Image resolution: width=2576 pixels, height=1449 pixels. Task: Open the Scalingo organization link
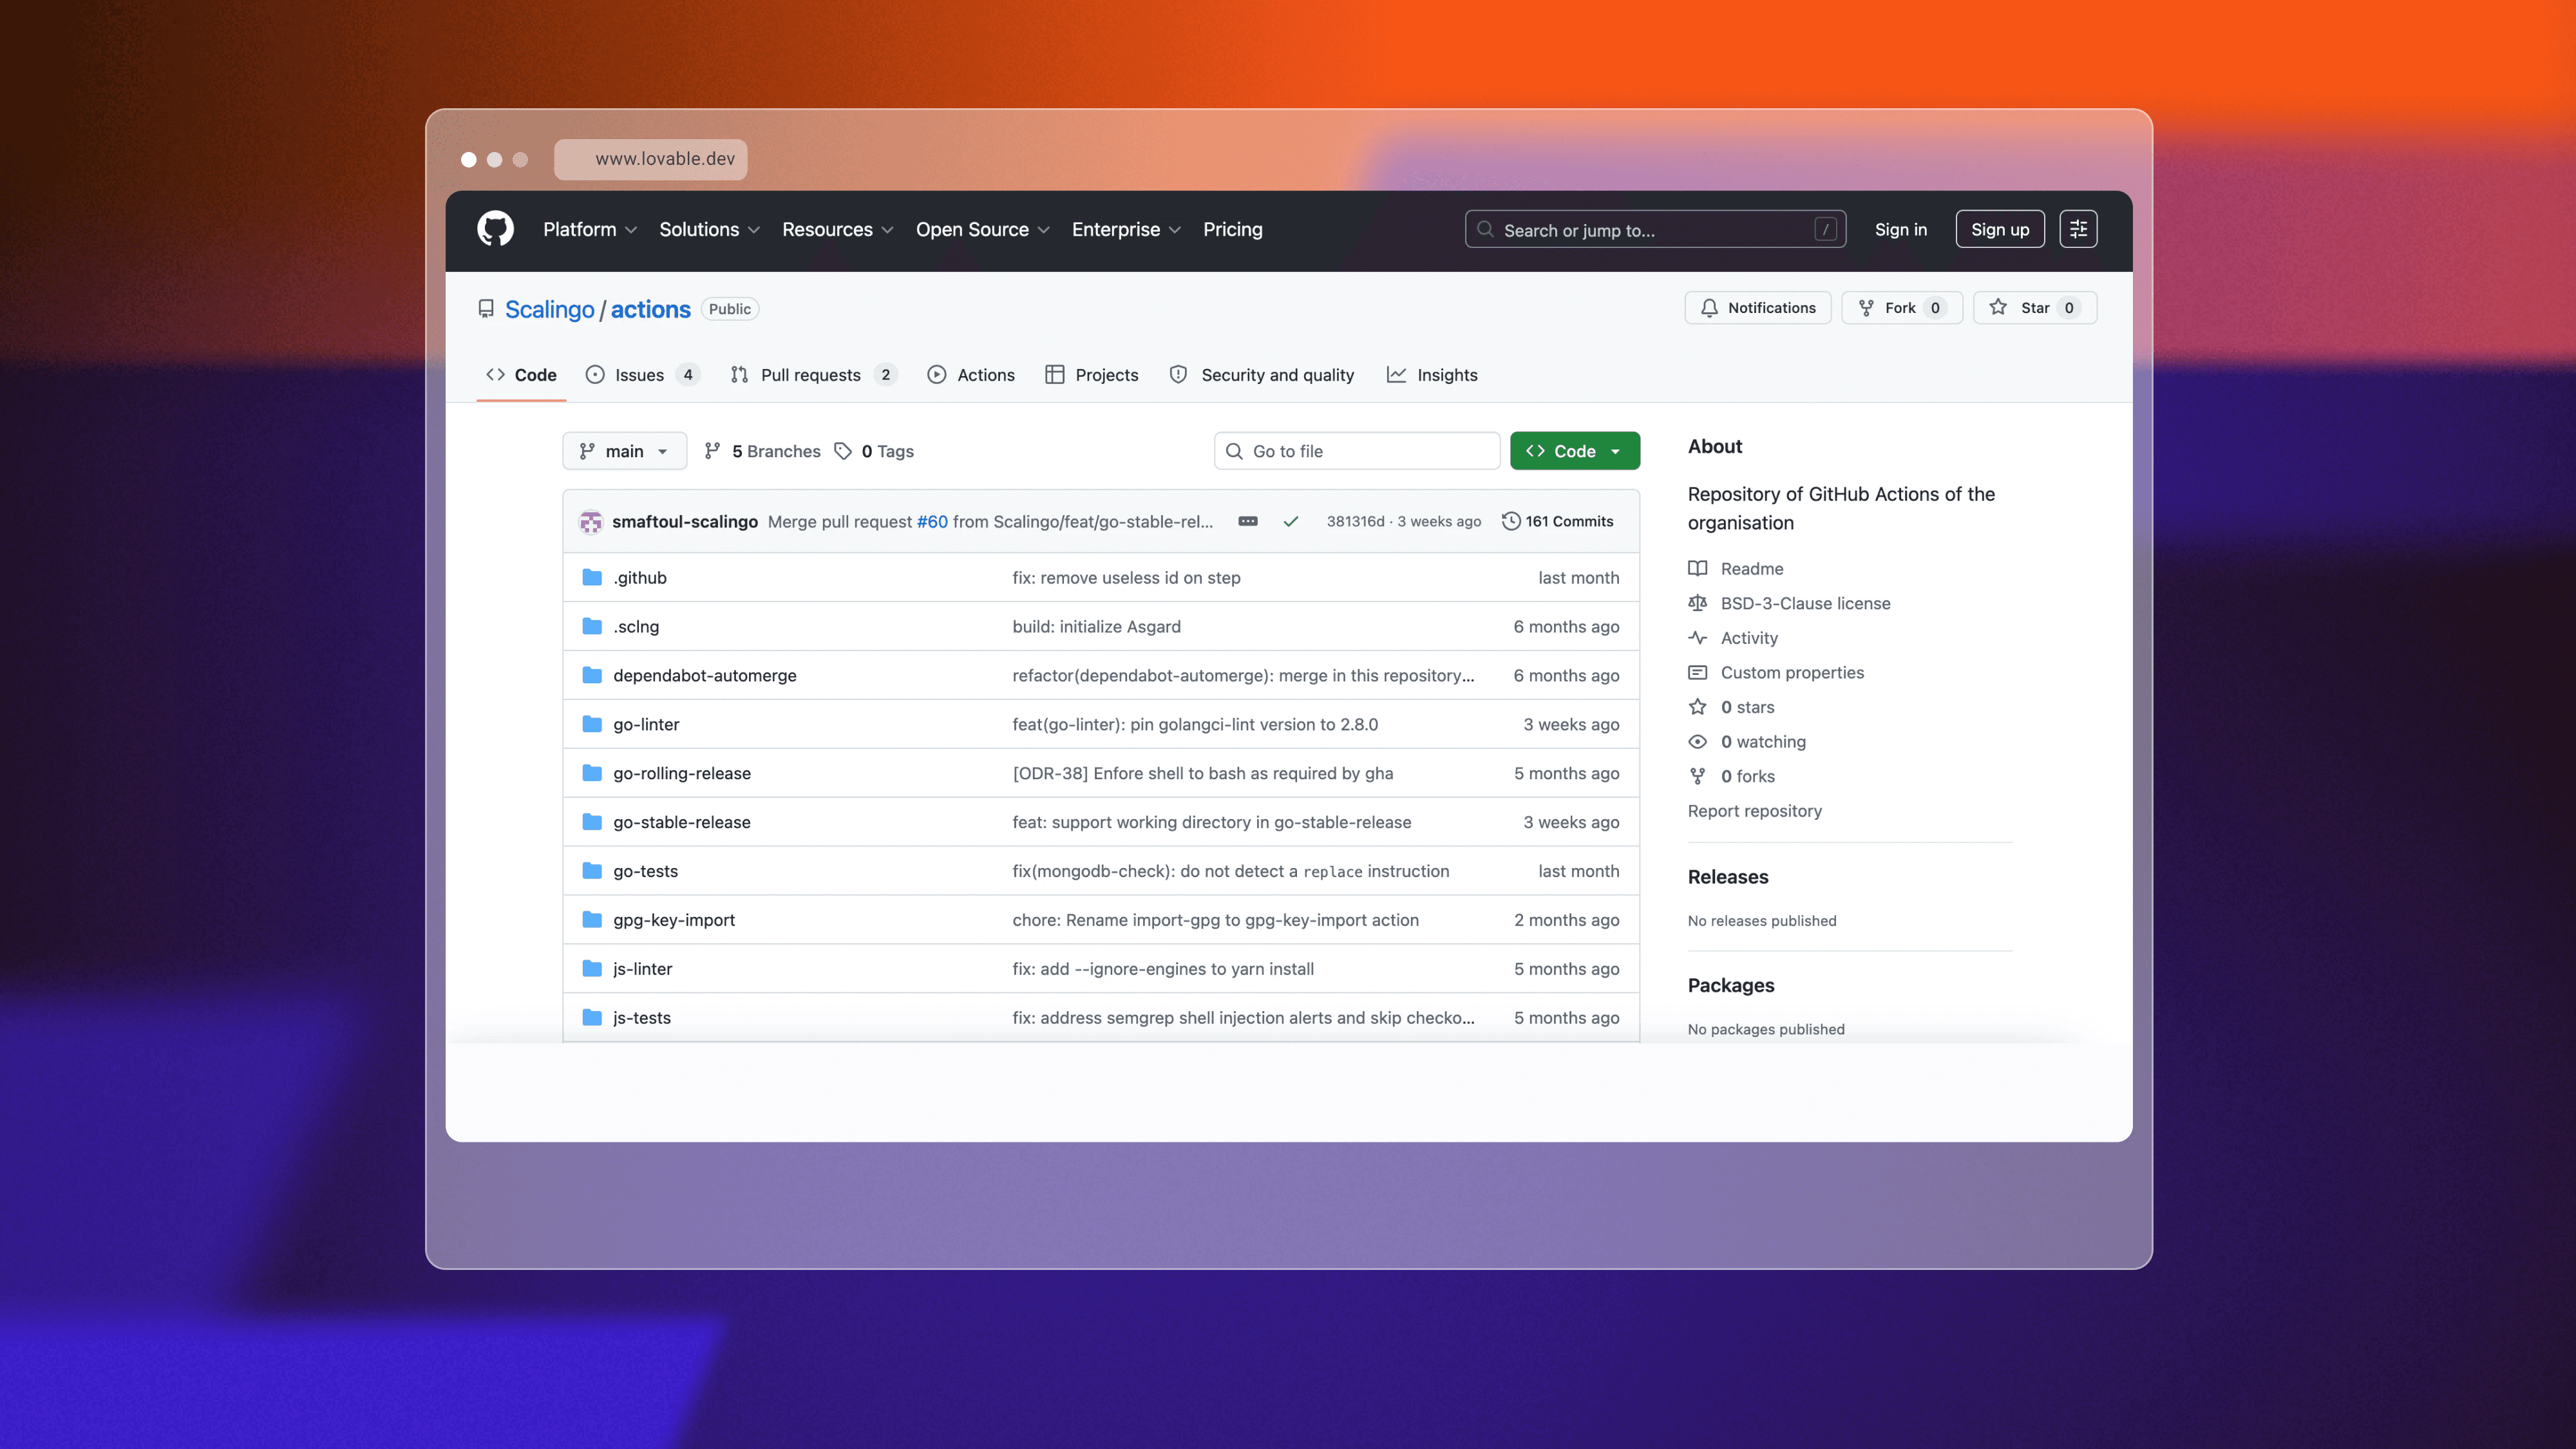550,309
